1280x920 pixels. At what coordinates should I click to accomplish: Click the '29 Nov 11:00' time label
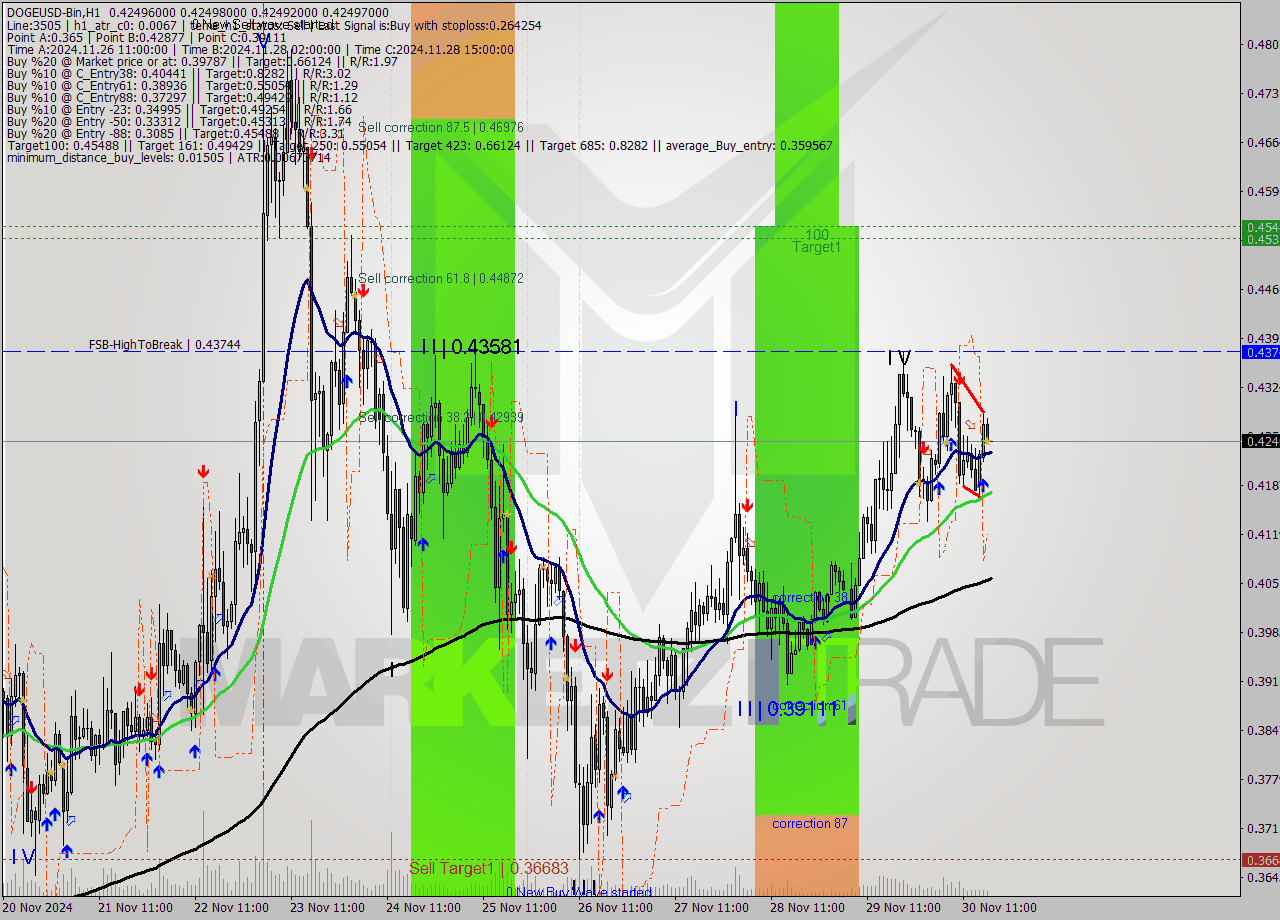coord(902,908)
